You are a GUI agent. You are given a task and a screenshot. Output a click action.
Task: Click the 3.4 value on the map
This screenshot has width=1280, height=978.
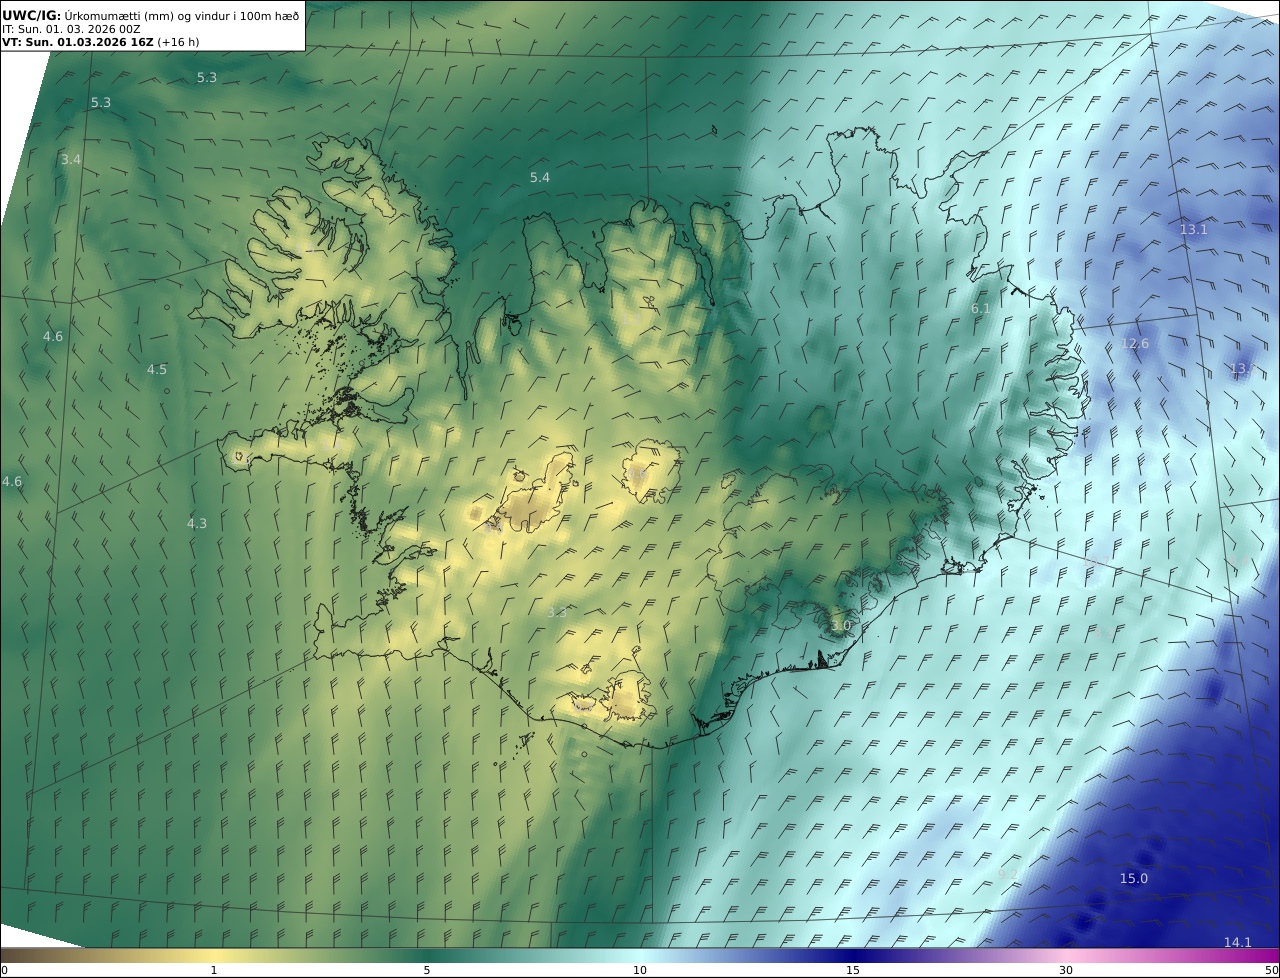tap(70, 159)
